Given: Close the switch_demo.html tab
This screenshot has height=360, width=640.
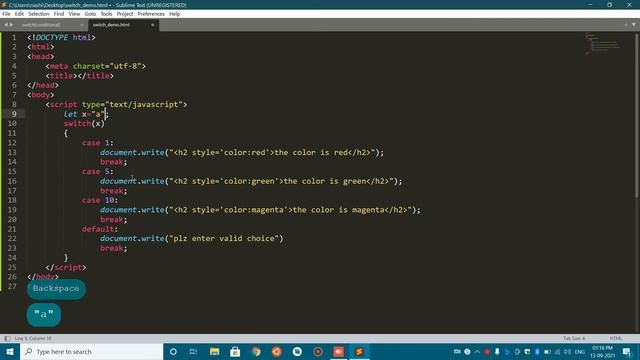Looking at the screenshot, I should pos(153,25).
